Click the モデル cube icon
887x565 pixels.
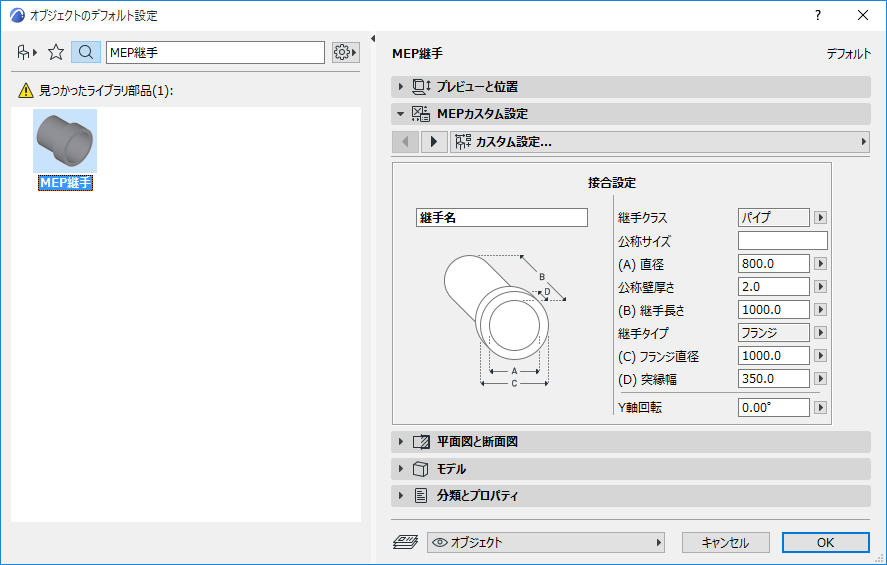click(420, 469)
